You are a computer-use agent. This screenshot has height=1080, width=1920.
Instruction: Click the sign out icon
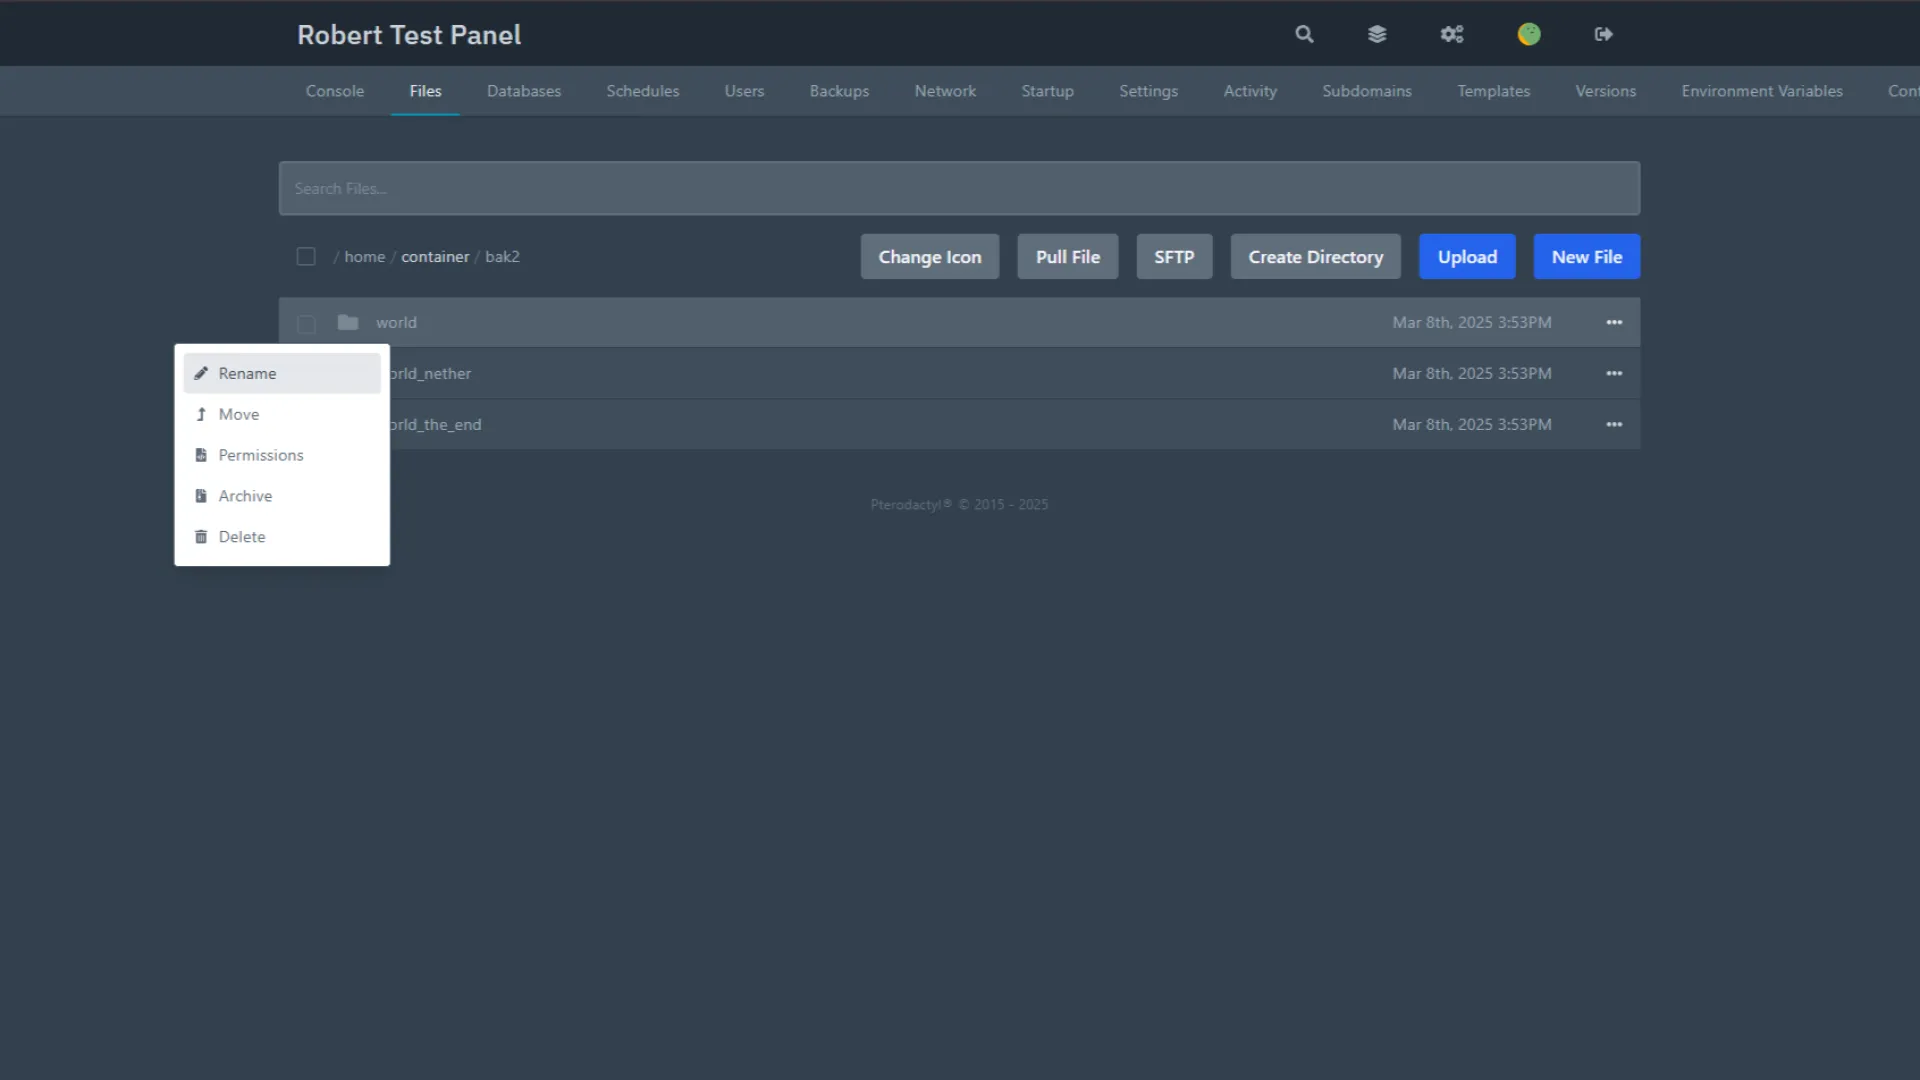click(x=1603, y=34)
